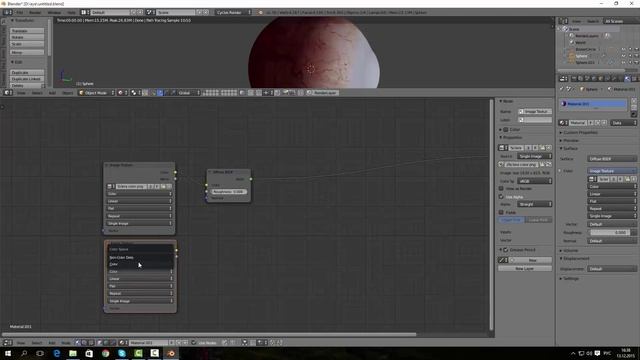Click the info editor type icon at top-left

tap(8, 13)
